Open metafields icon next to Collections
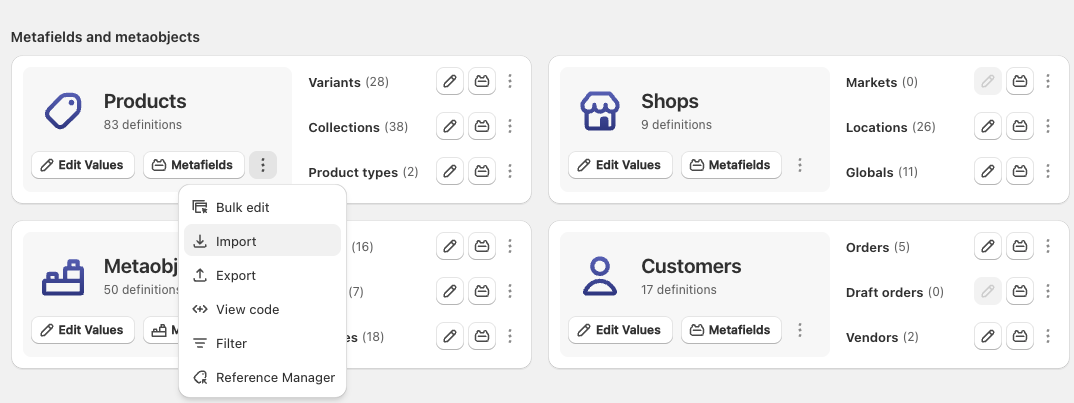1074x403 pixels. tap(482, 126)
